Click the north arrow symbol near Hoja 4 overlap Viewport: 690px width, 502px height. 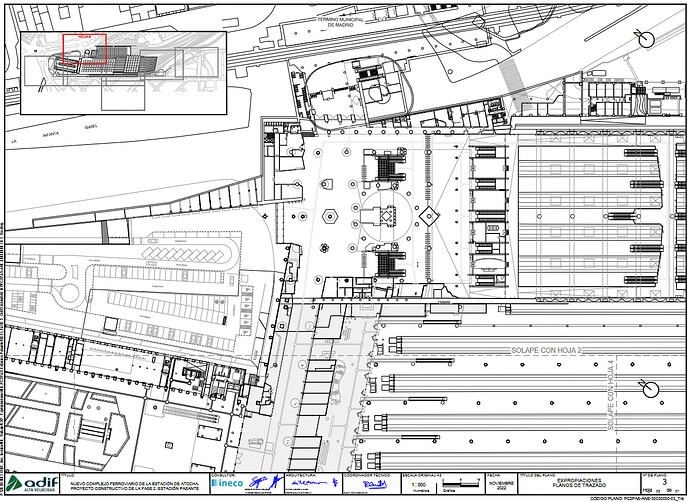tap(648, 388)
